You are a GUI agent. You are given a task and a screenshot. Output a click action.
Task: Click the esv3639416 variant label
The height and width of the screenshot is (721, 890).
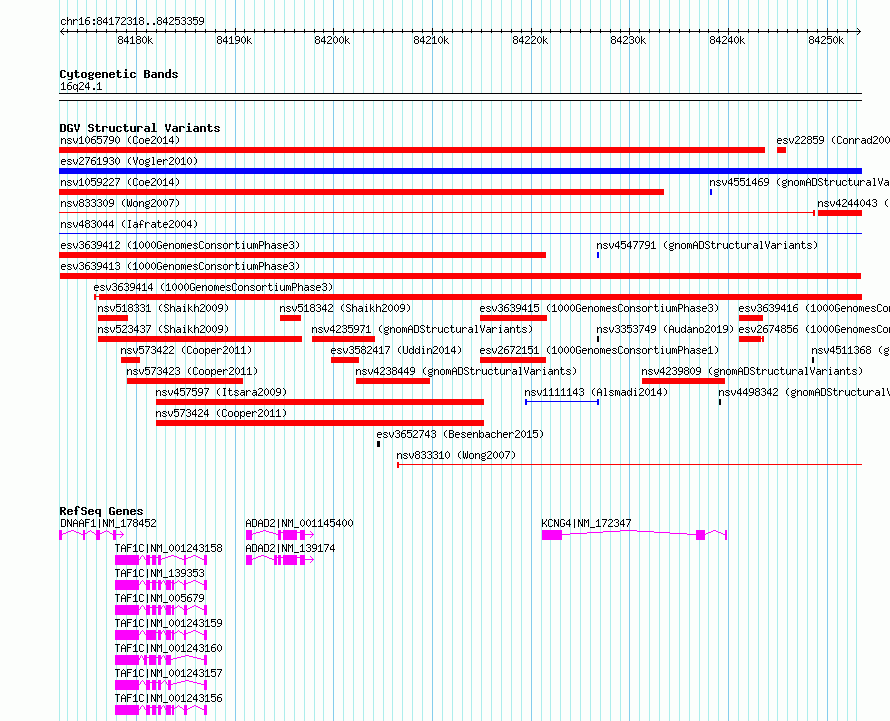814,308
